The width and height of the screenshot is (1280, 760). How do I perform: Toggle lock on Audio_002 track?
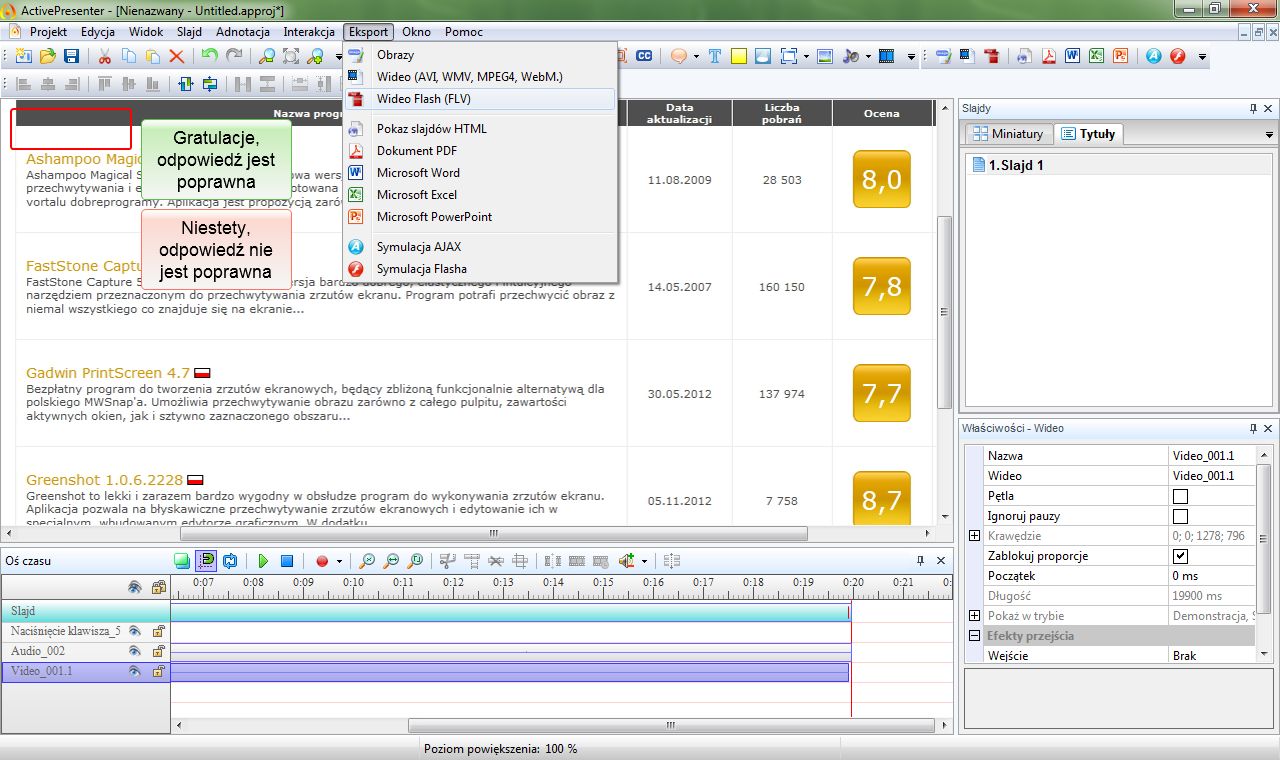158,651
